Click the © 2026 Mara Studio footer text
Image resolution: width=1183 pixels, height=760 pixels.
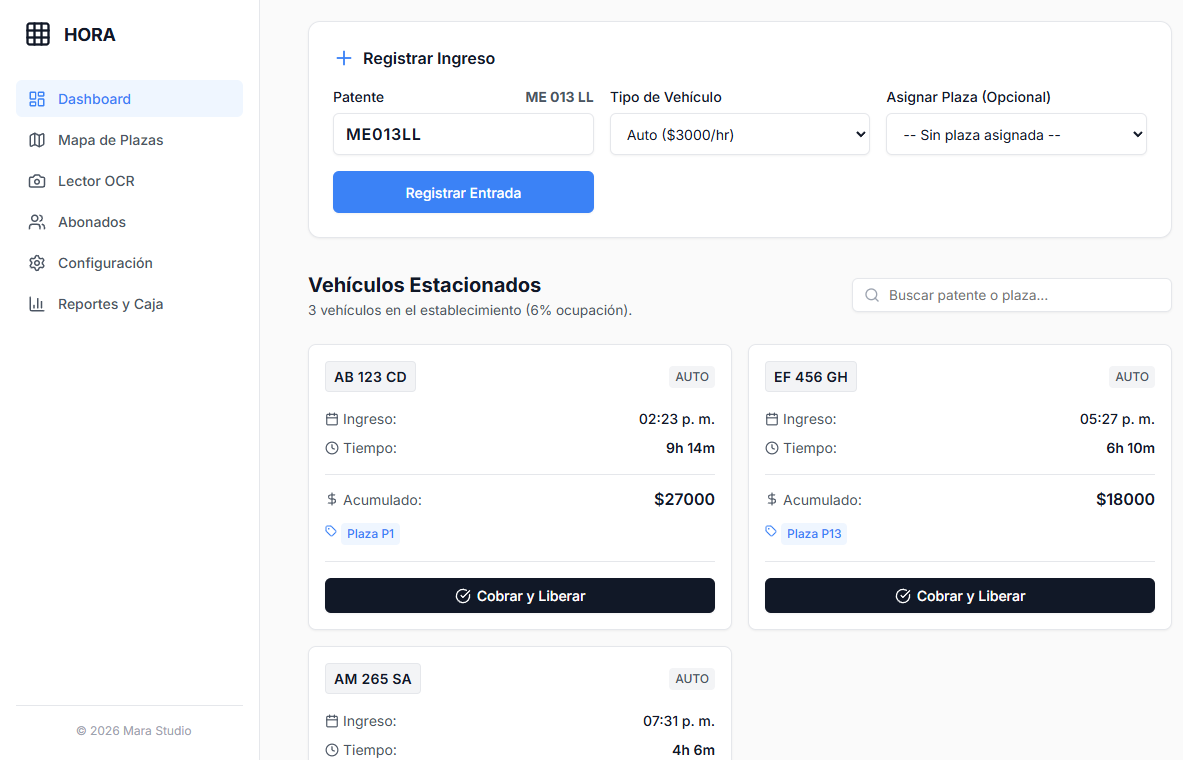tap(134, 731)
